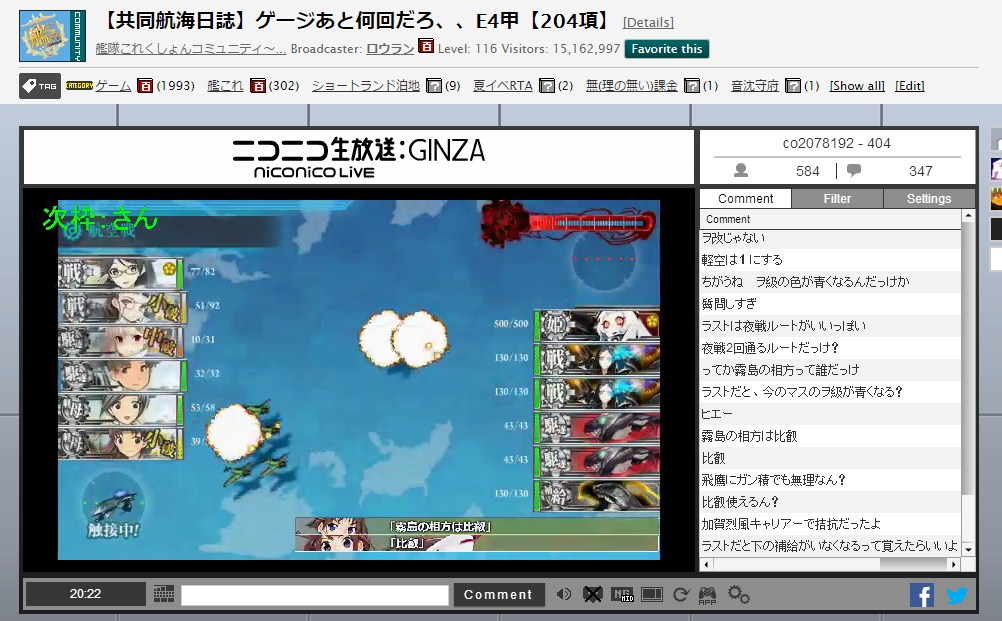Reload the player with refresh icon
This screenshot has width=1002, height=621.
(681, 595)
